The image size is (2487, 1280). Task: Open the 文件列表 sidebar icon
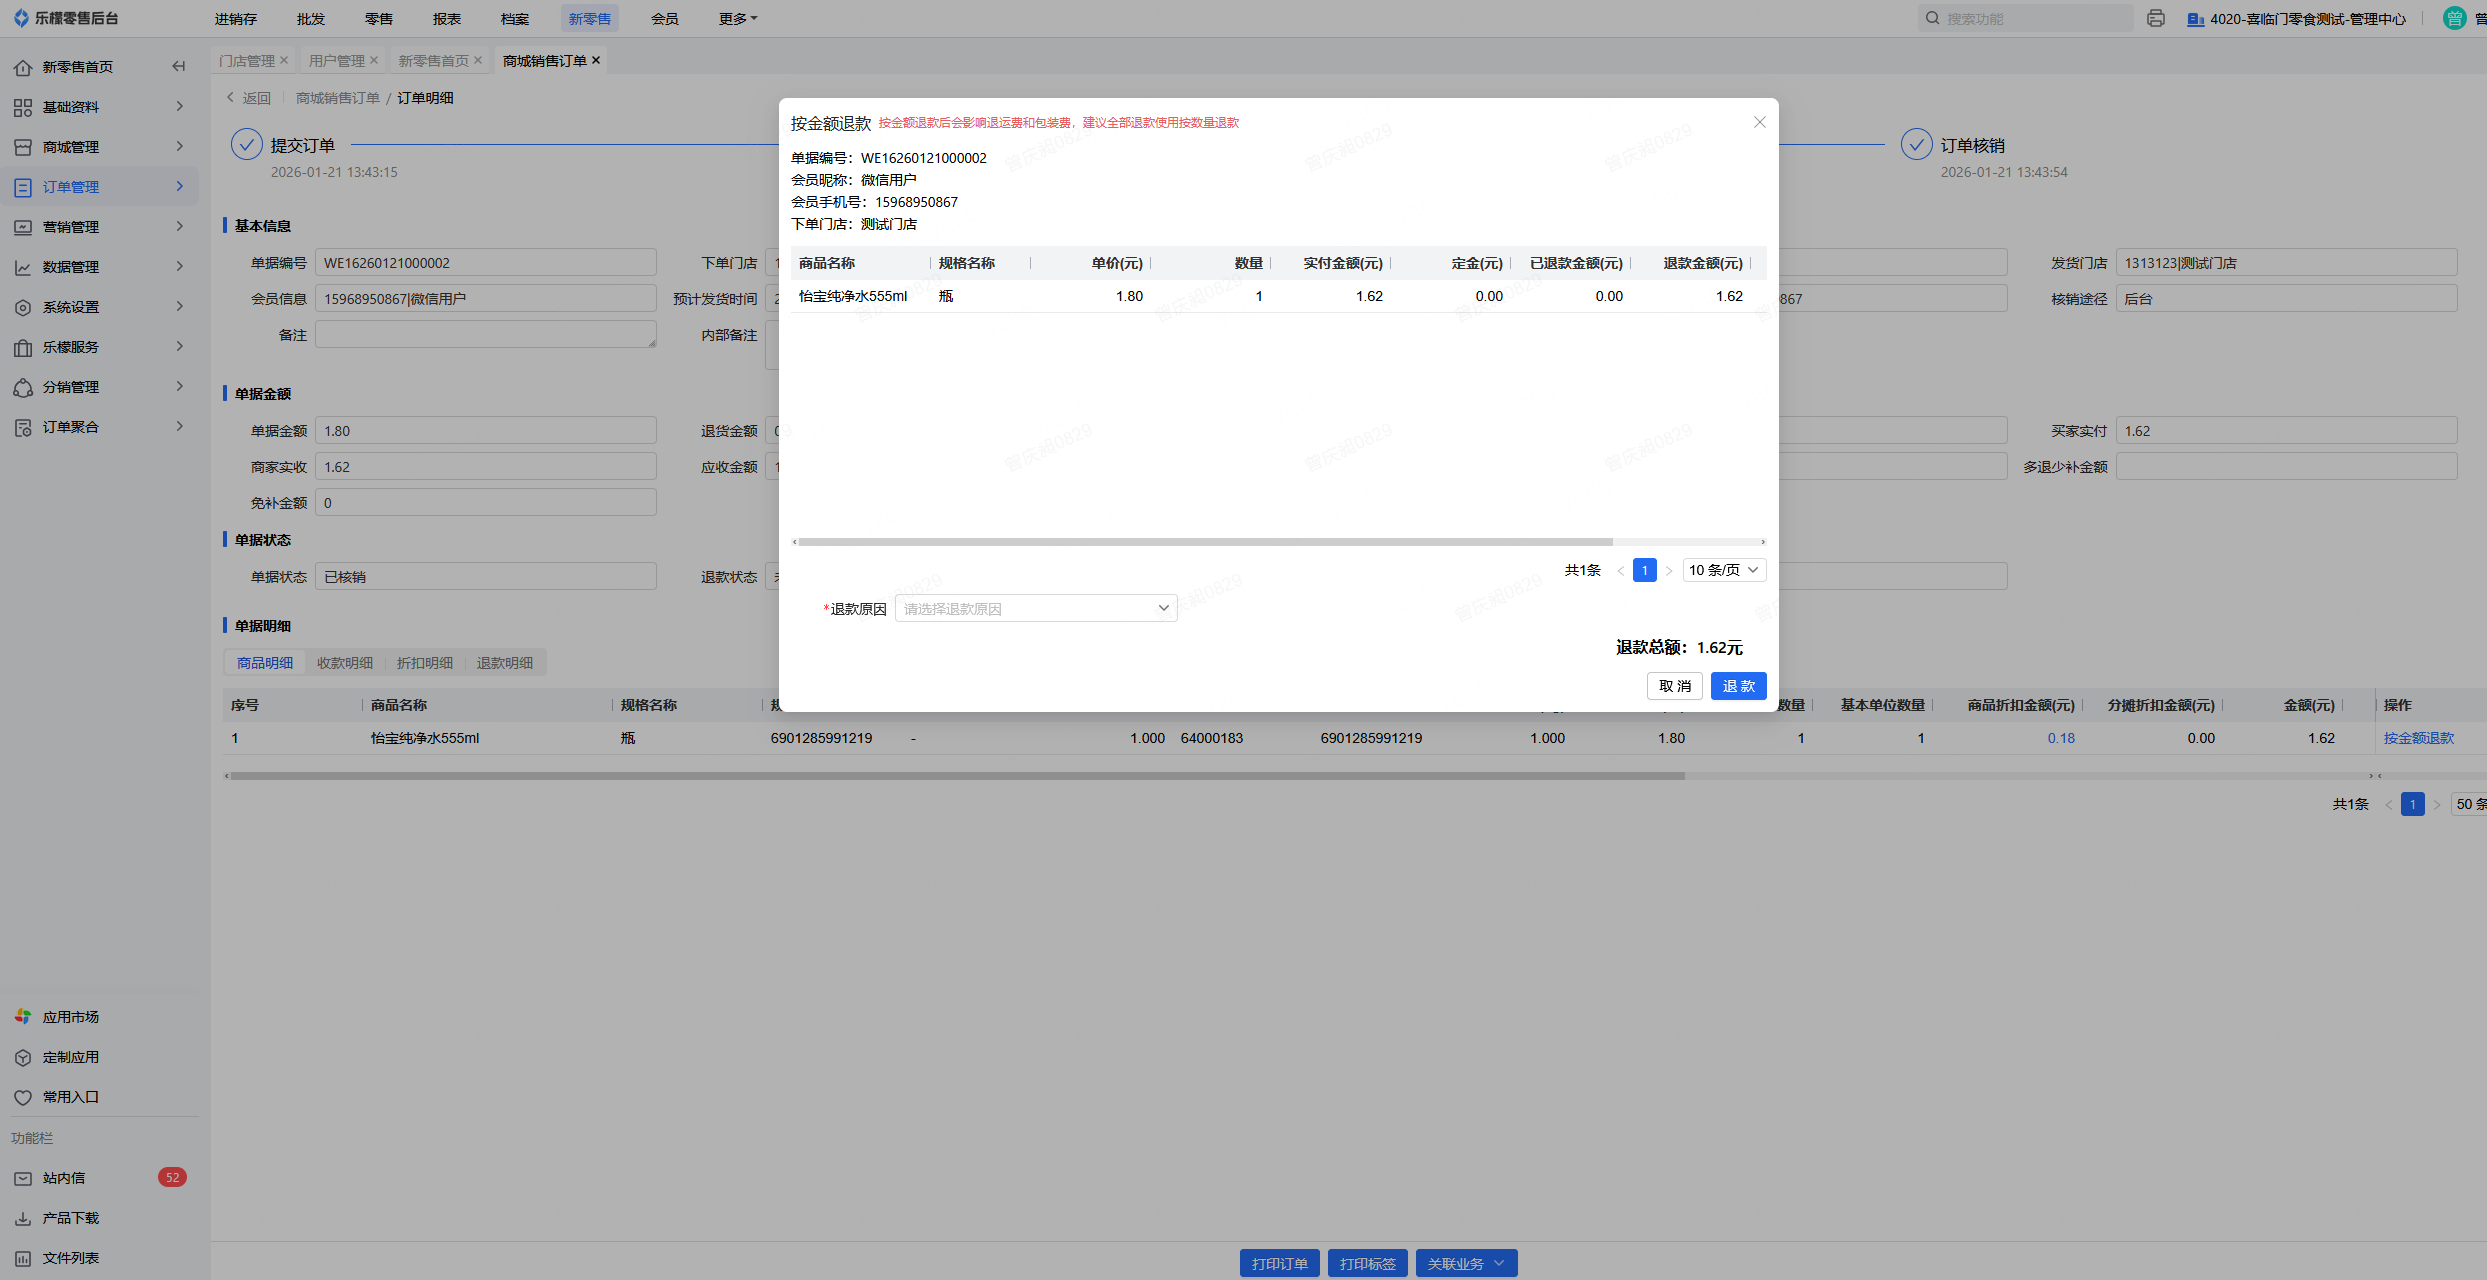23,1259
